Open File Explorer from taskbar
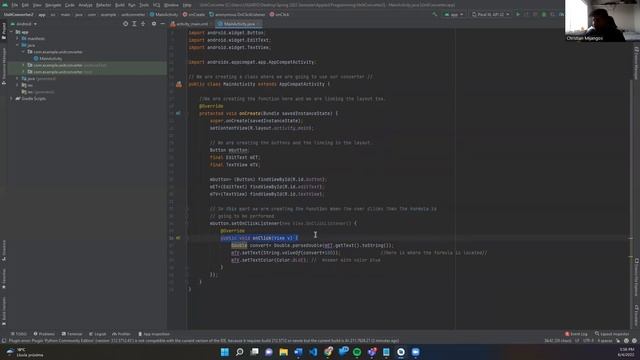The image size is (640, 360). (x=284, y=352)
